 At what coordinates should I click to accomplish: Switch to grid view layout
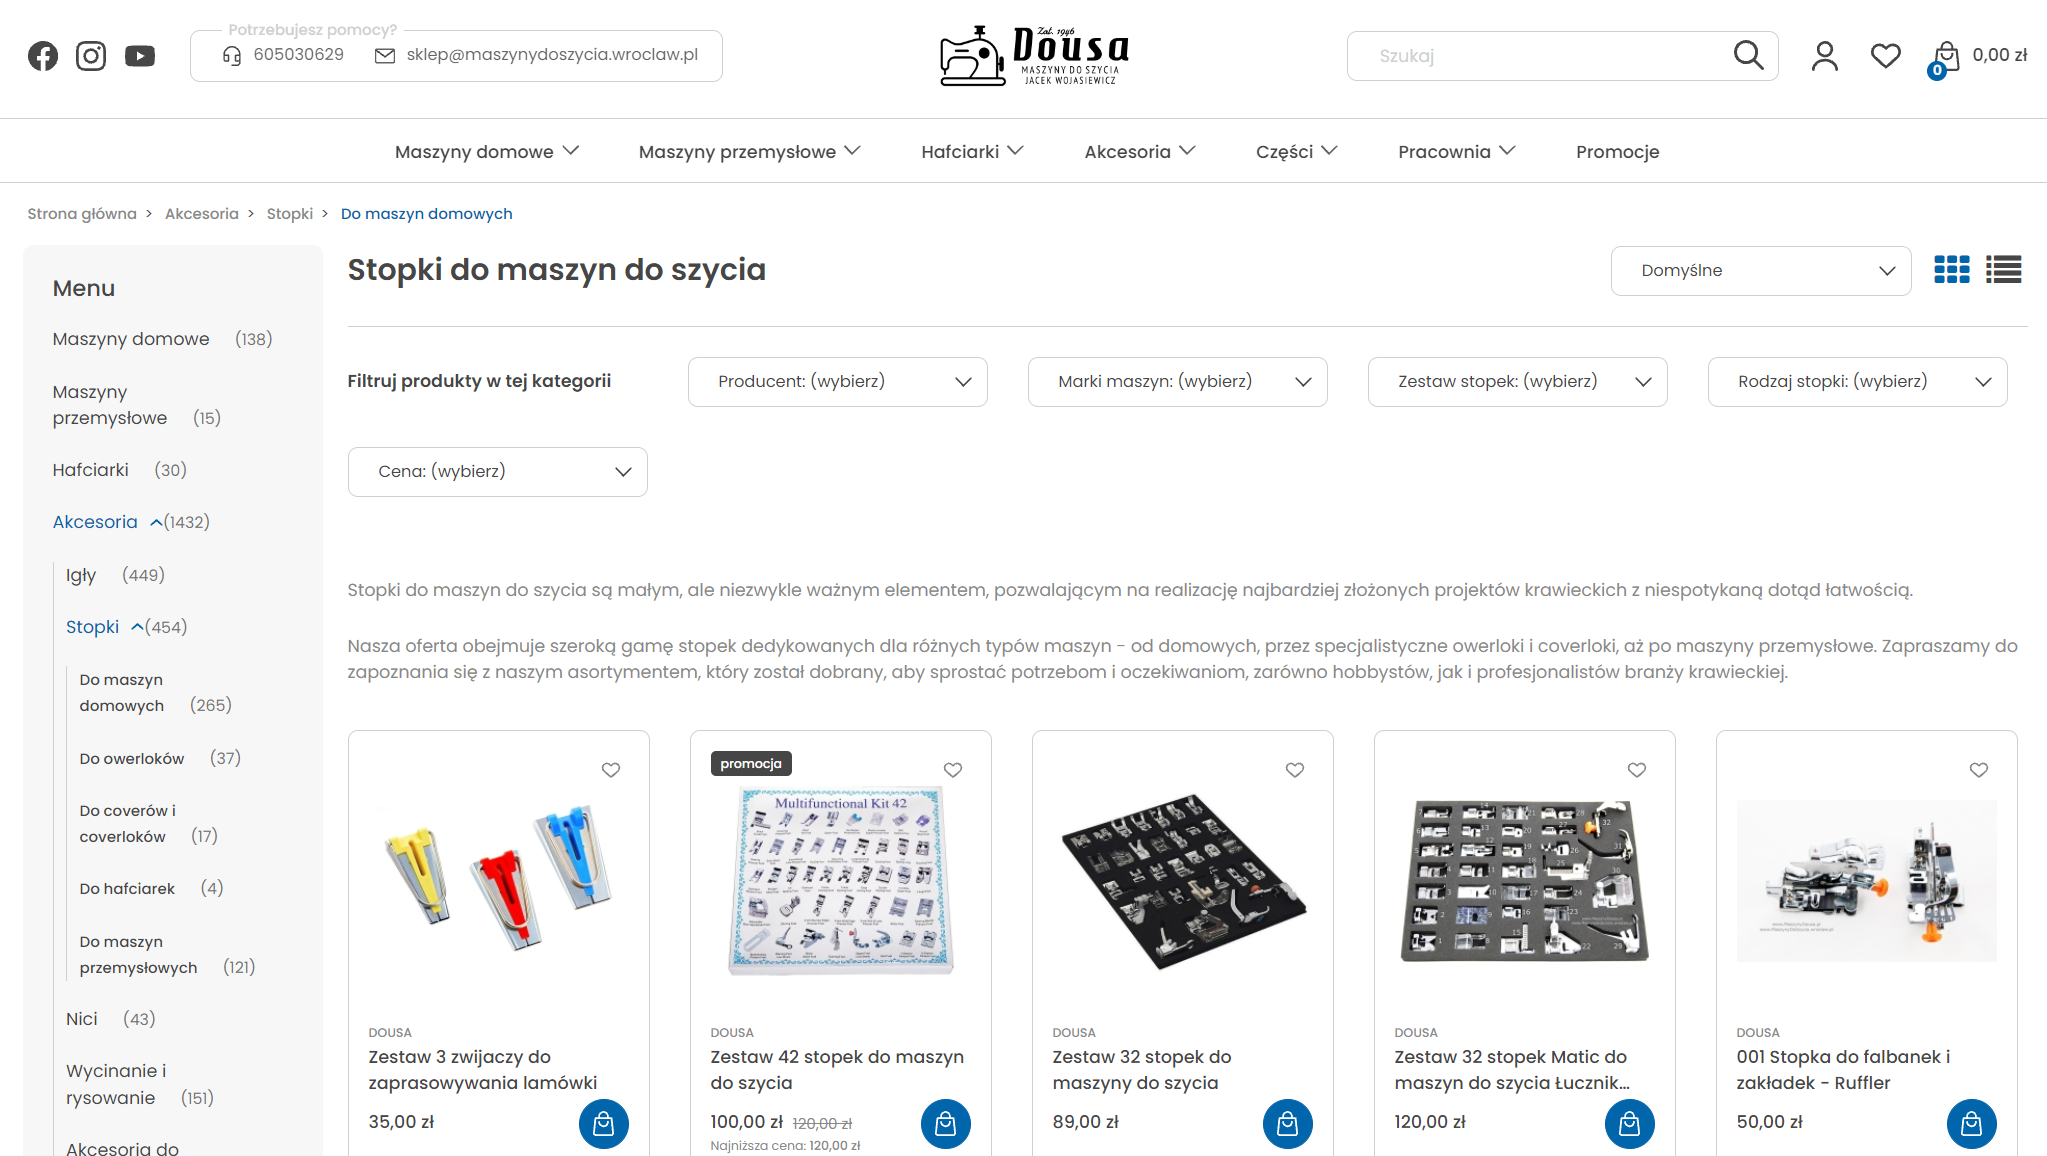tap(1951, 270)
